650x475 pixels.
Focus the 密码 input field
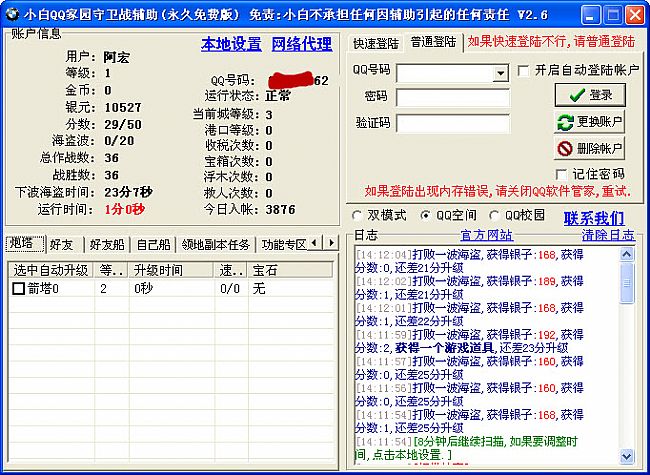point(453,98)
